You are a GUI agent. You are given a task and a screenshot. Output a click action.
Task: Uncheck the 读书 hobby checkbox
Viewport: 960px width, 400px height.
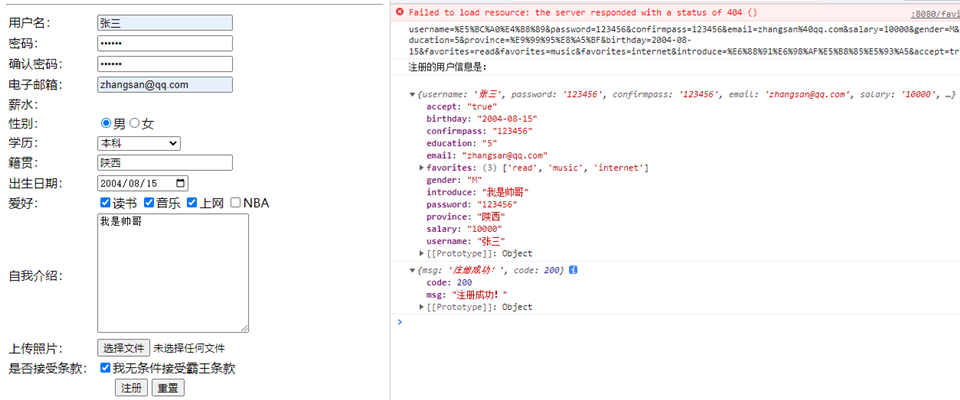tap(105, 203)
